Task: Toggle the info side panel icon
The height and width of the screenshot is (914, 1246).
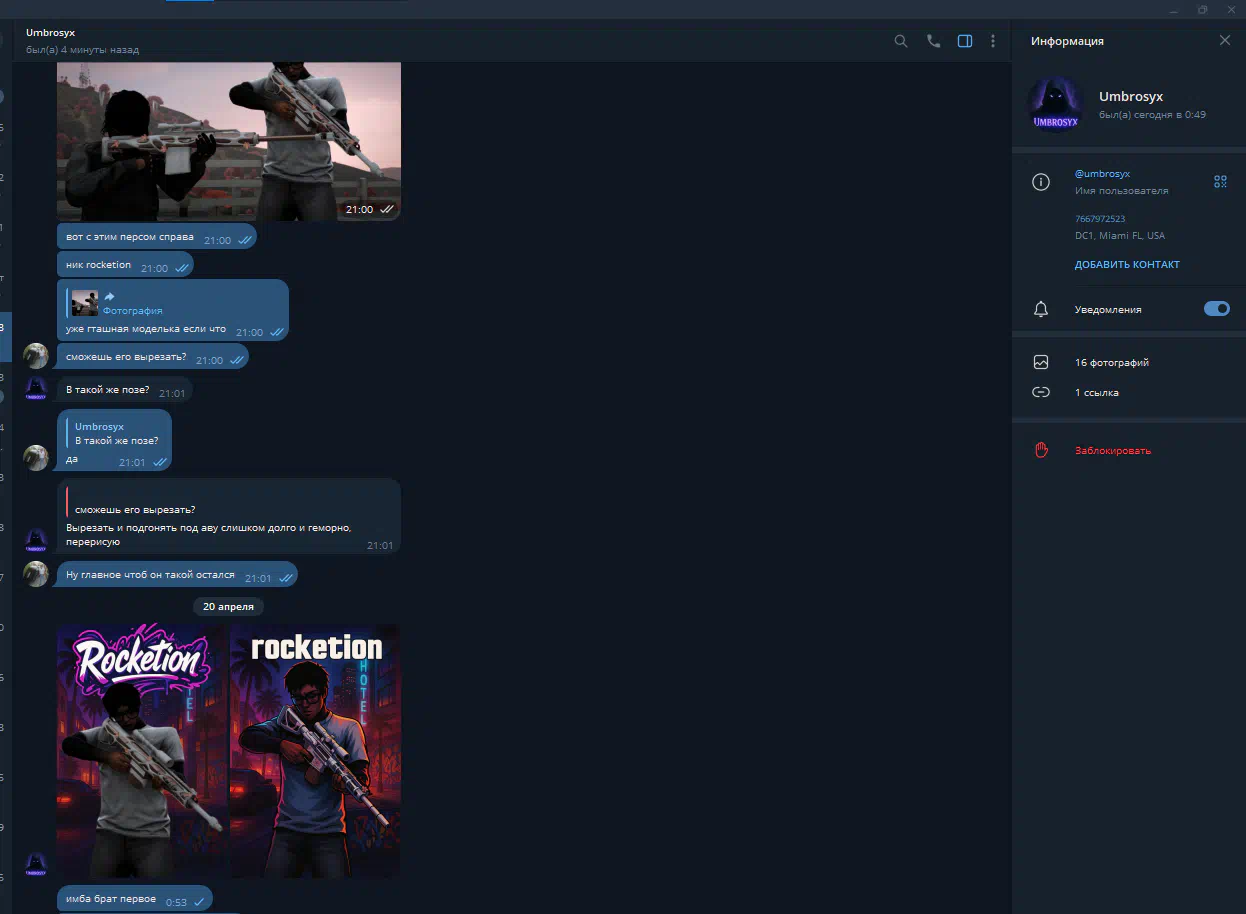Action: [x=965, y=41]
